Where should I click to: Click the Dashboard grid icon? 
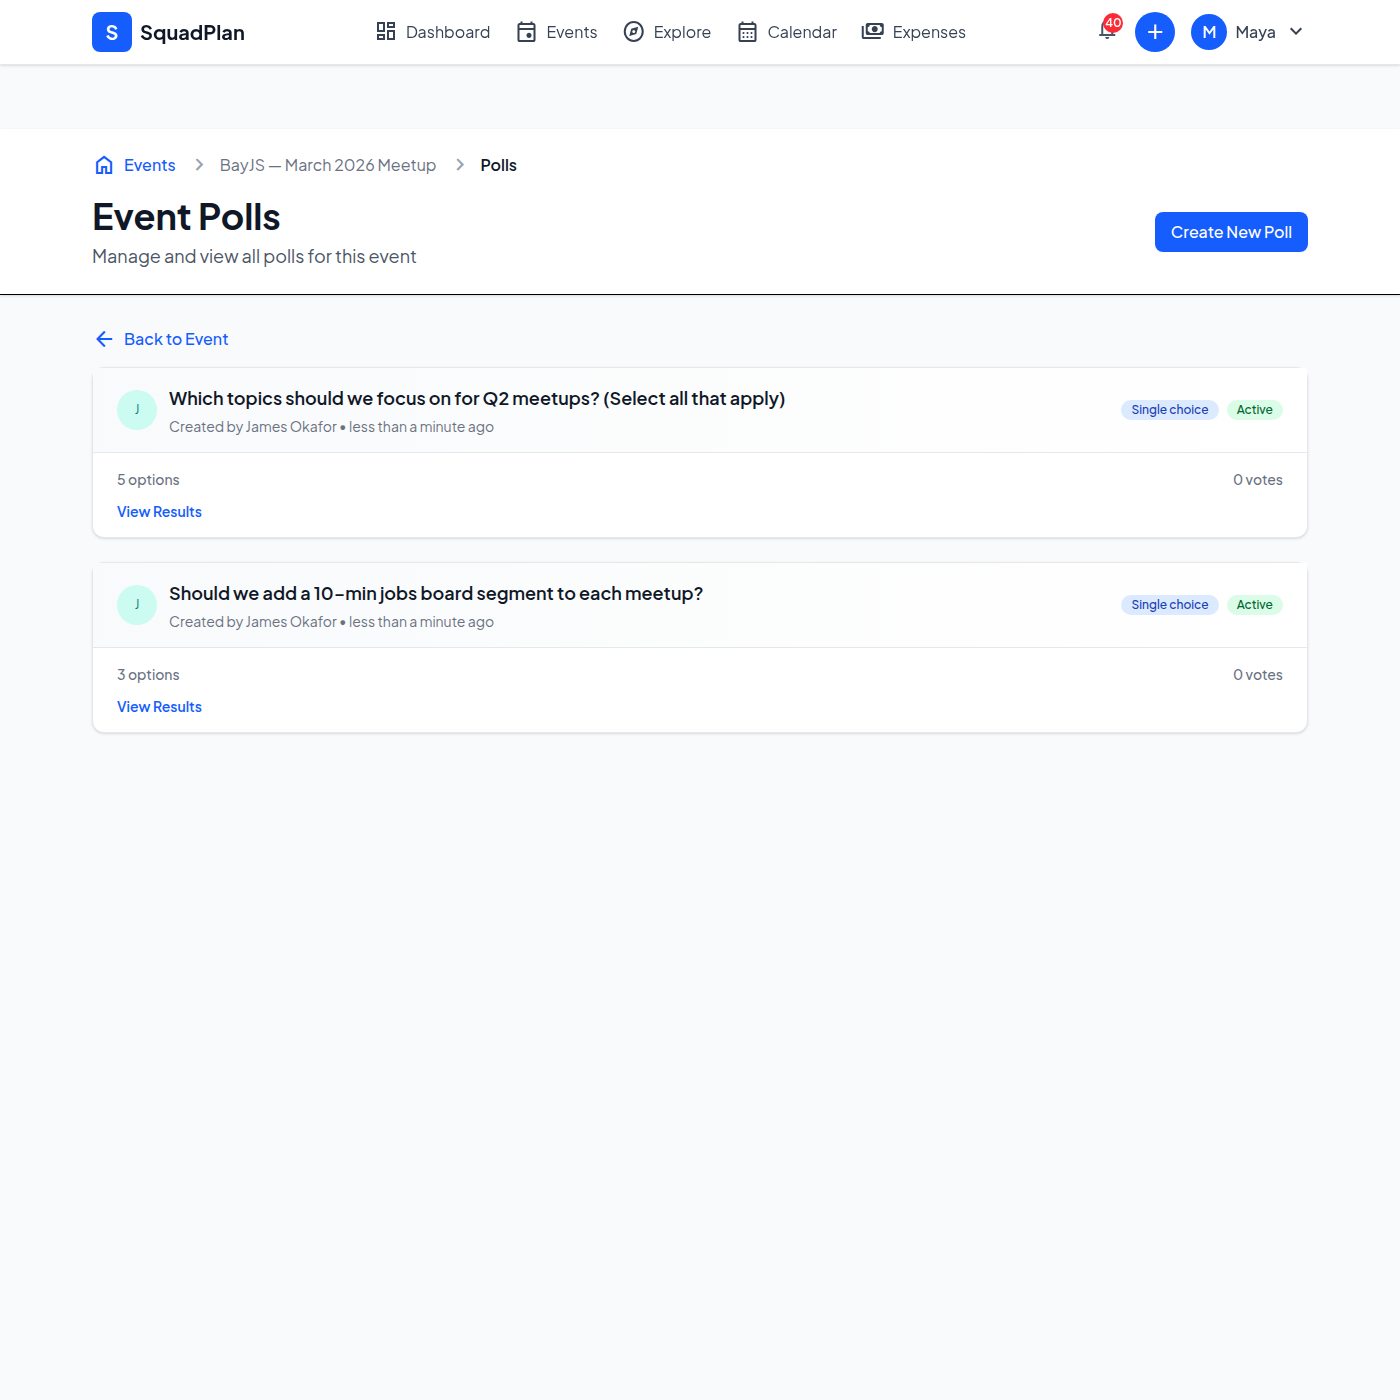coord(386,31)
